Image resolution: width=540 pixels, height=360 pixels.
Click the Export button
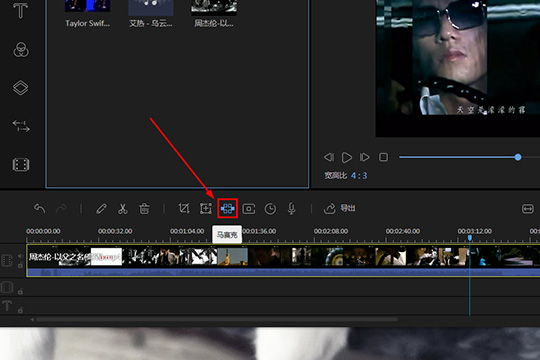(x=339, y=208)
